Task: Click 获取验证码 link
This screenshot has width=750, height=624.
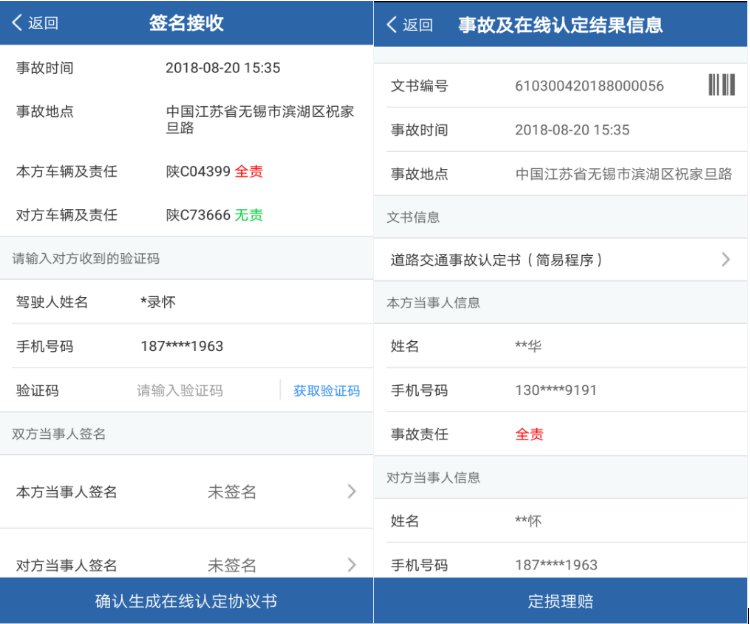Action: (326, 391)
